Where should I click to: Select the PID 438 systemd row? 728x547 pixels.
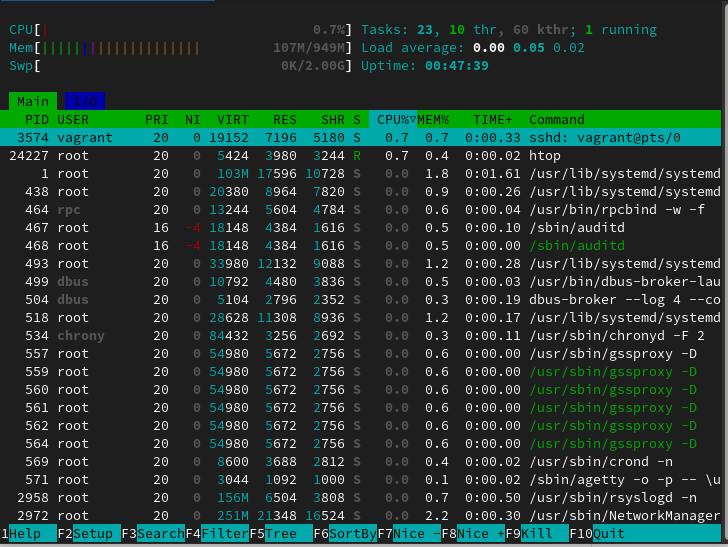360,192
